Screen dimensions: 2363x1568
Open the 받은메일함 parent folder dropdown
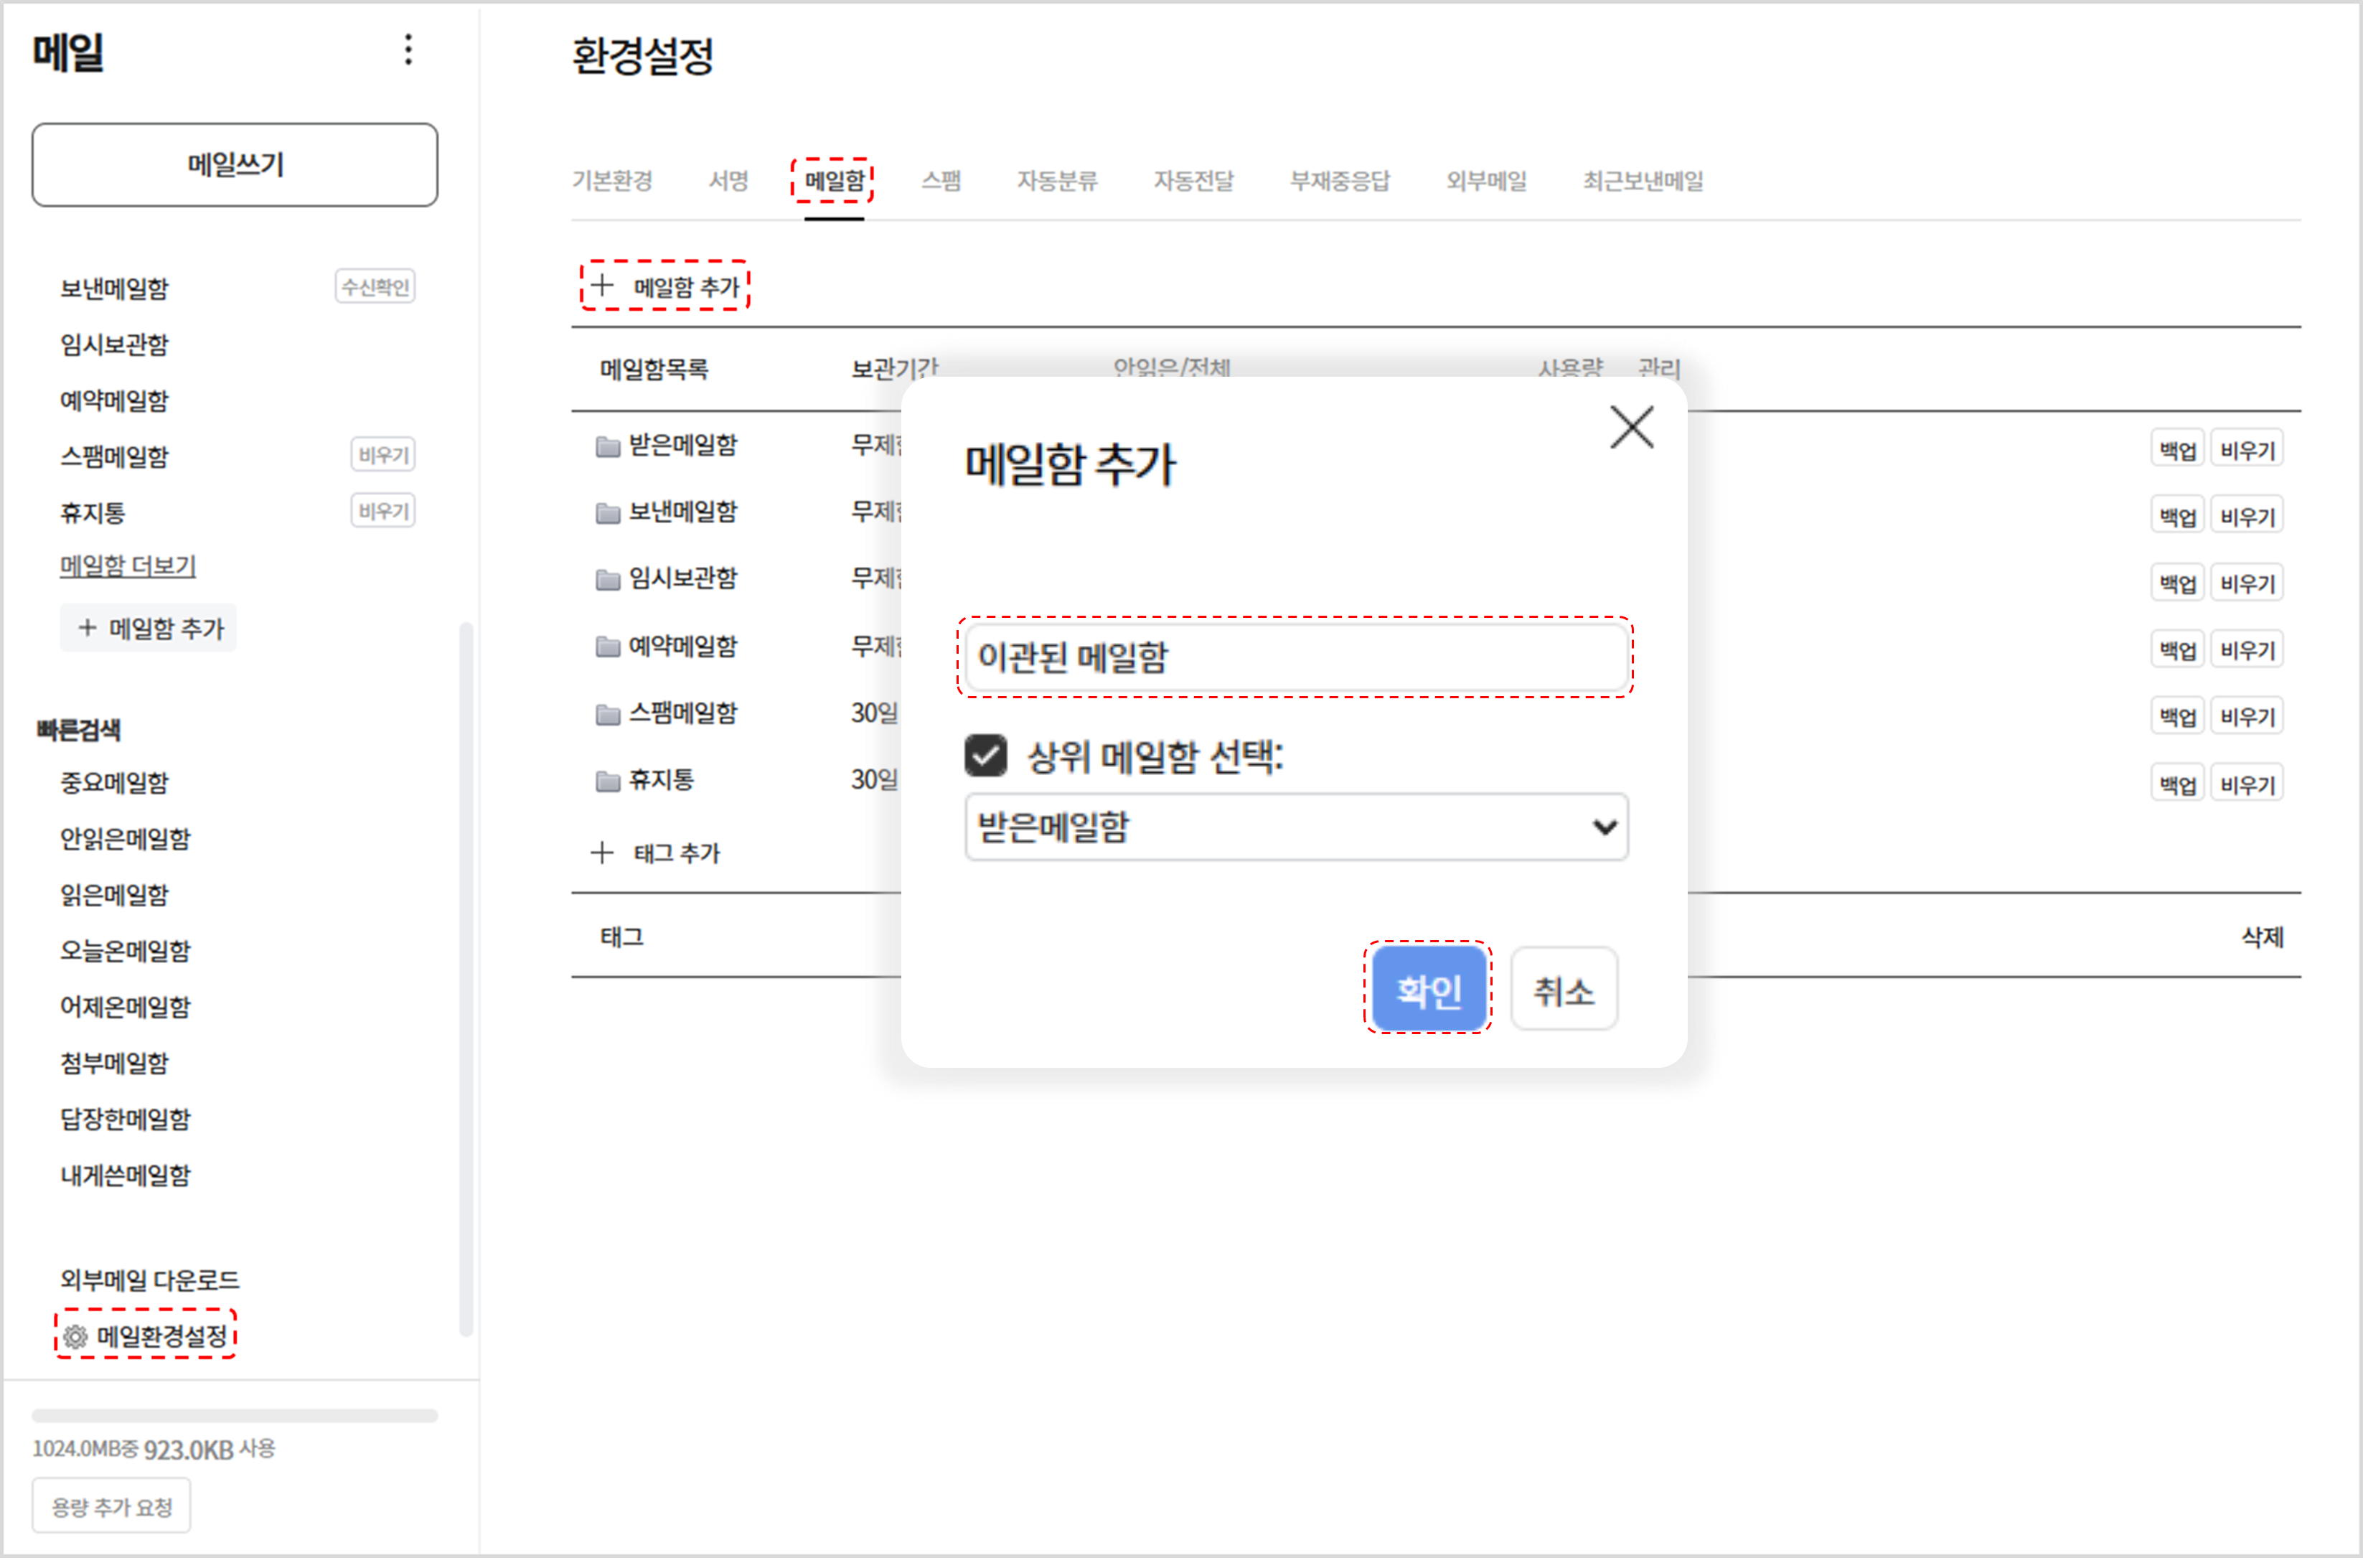pos(1295,827)
